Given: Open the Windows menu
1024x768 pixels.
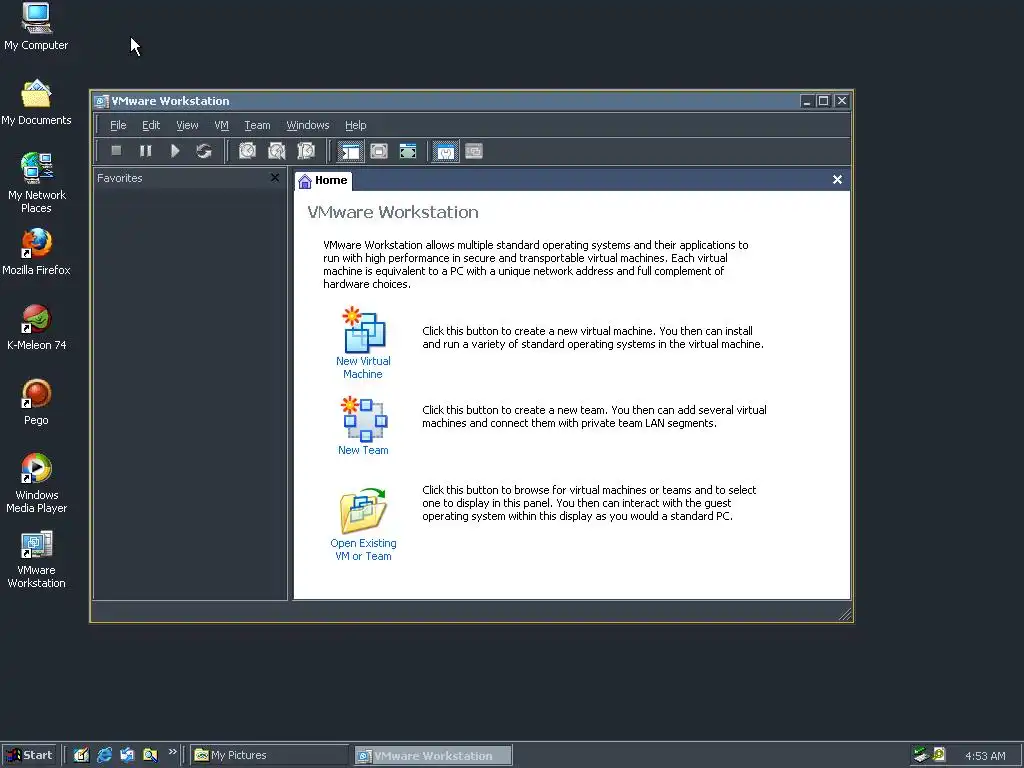Looking at the screenshot, I should tap(308, 125).
